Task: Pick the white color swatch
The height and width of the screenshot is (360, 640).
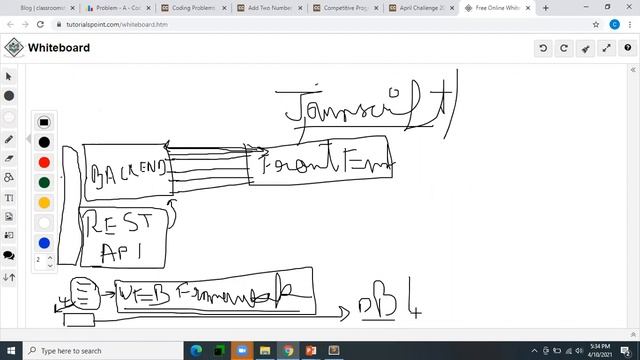Action: pos(44,223)
